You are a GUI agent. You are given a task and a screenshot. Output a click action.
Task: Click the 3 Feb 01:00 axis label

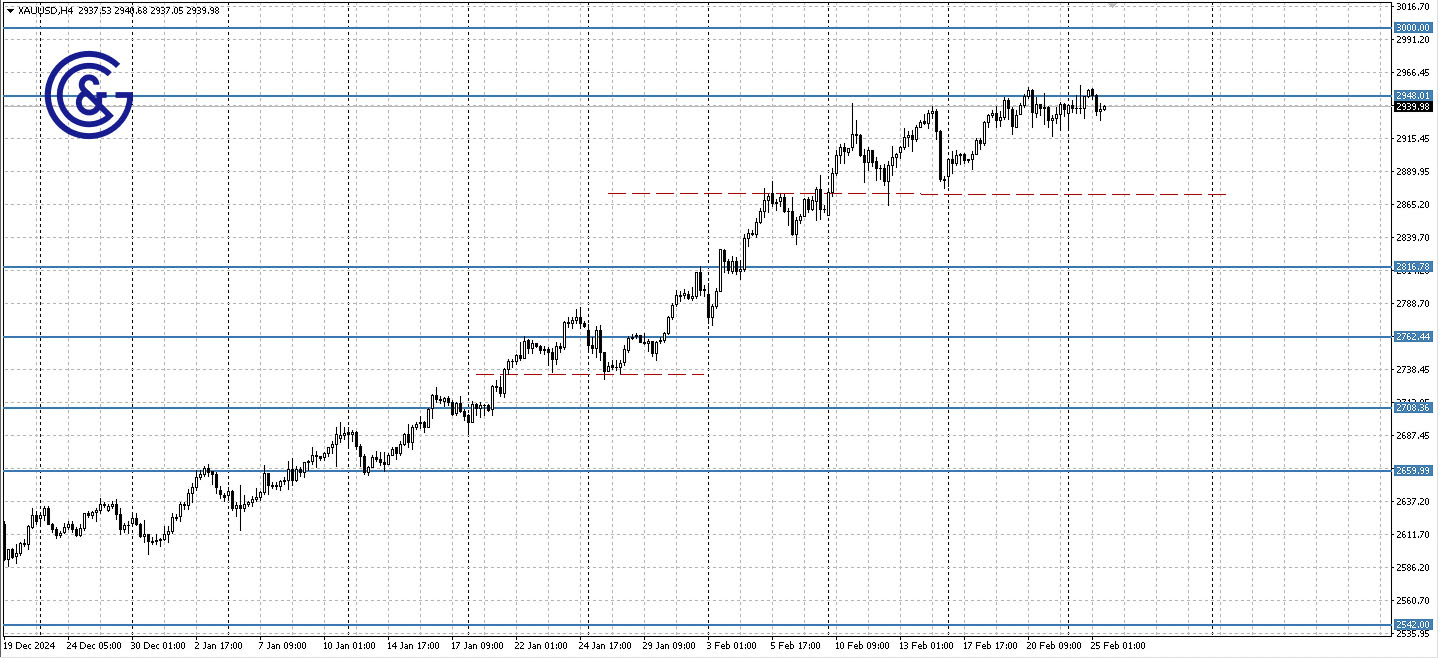[732, 646]
